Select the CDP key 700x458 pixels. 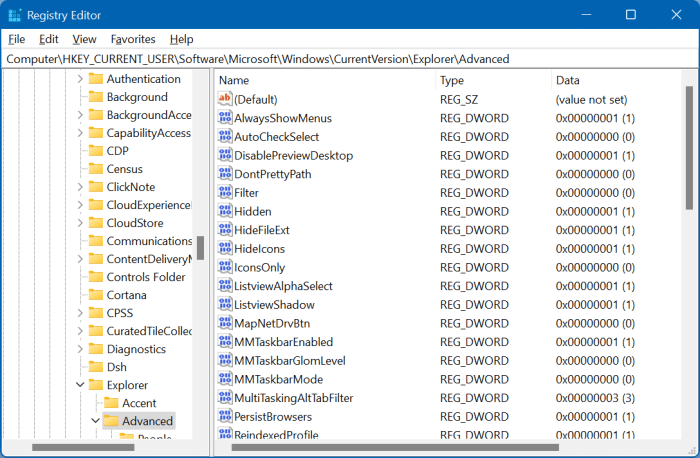coord(117,151)
